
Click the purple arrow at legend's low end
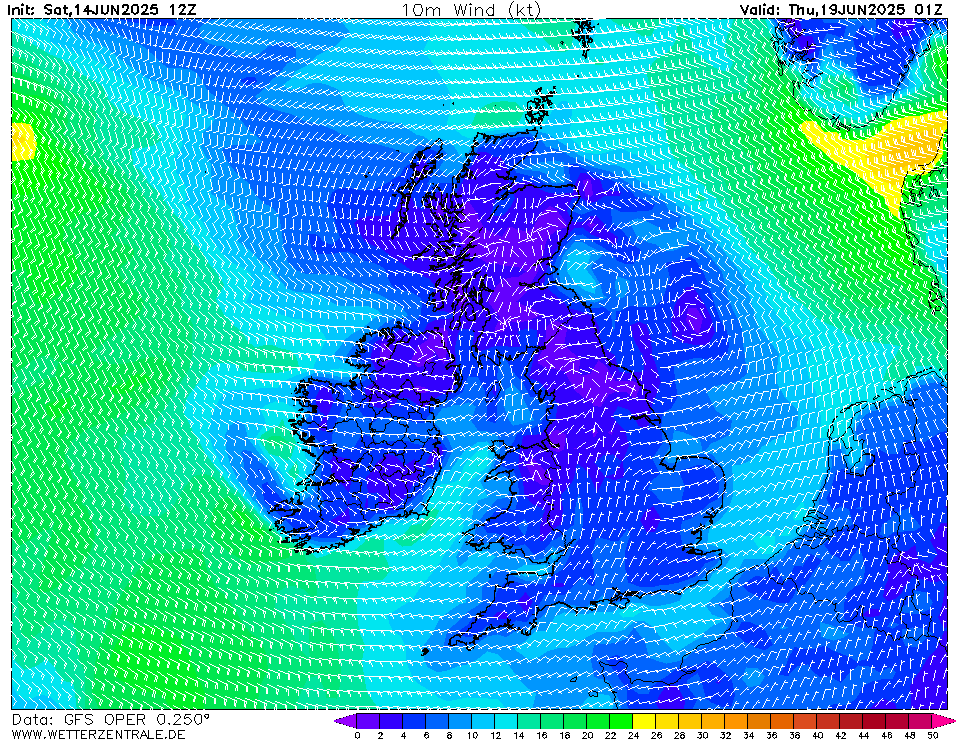(x=346, y=721)
